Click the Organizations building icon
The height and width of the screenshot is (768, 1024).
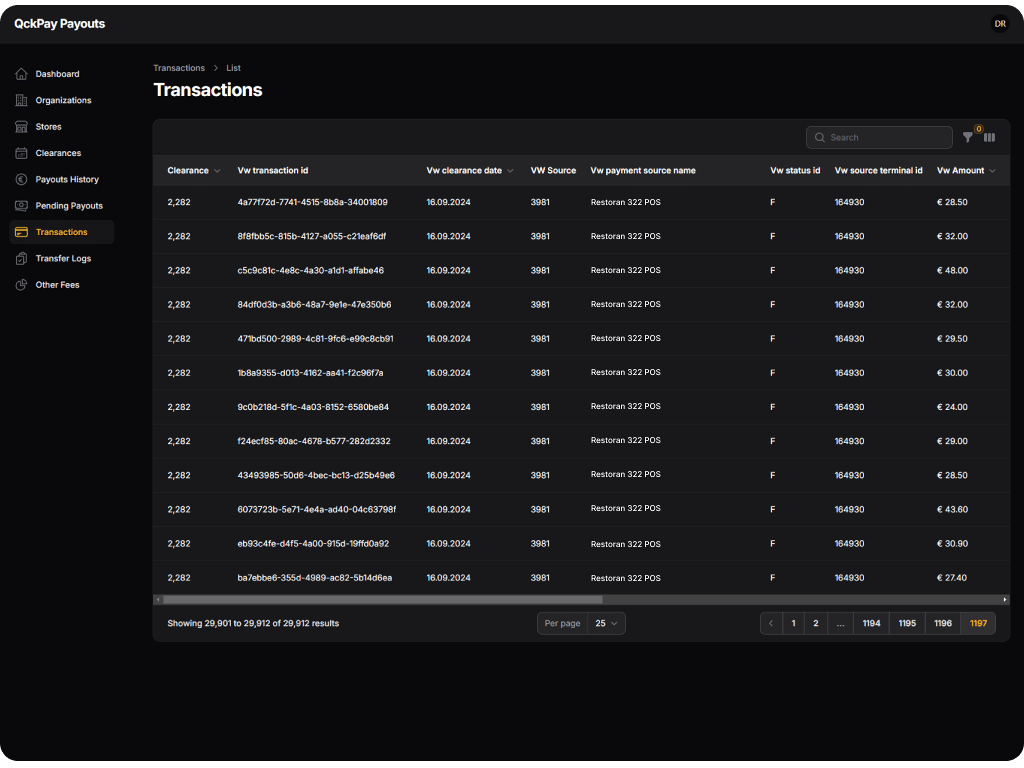coord(22,100)
